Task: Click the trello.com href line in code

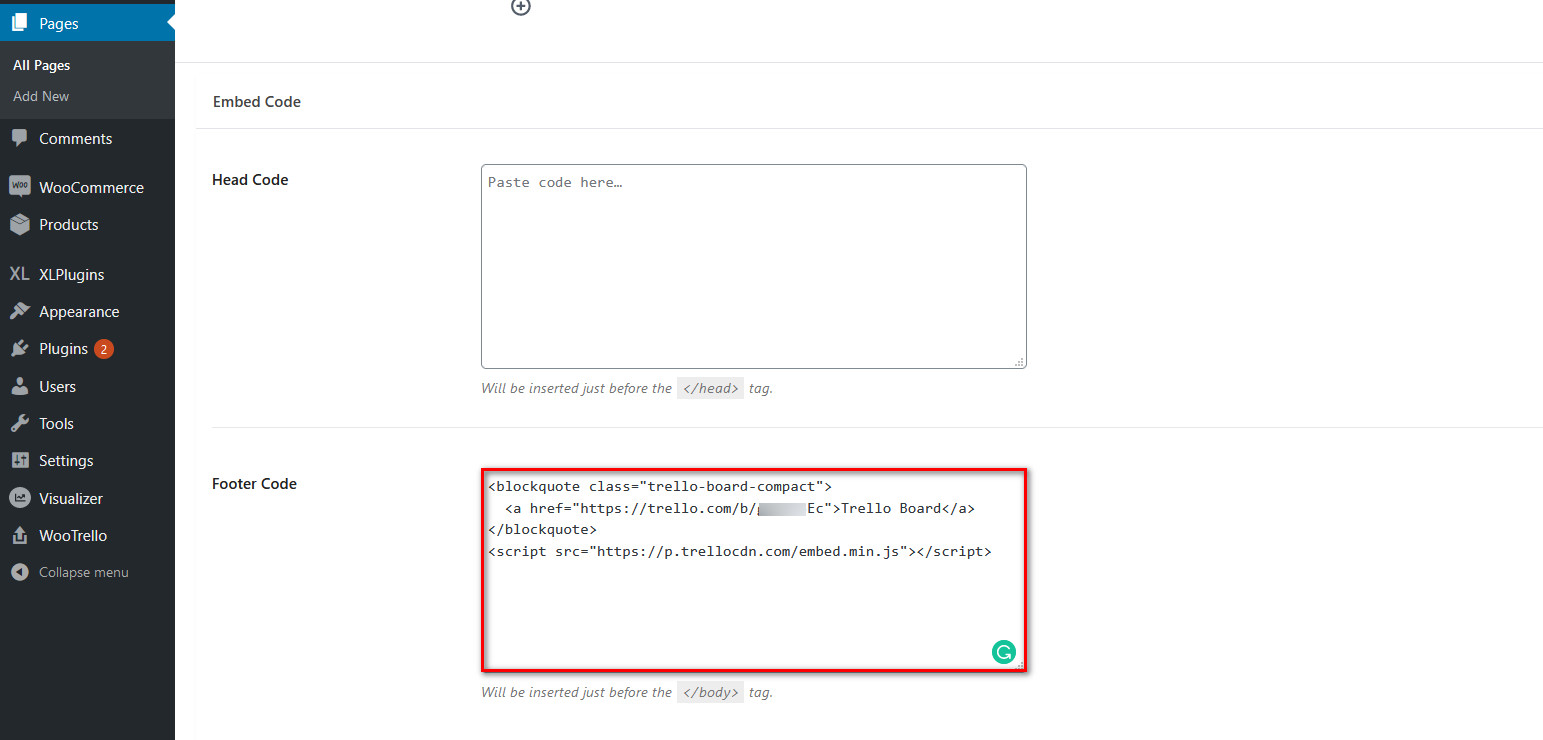Action: pos(739,508)
